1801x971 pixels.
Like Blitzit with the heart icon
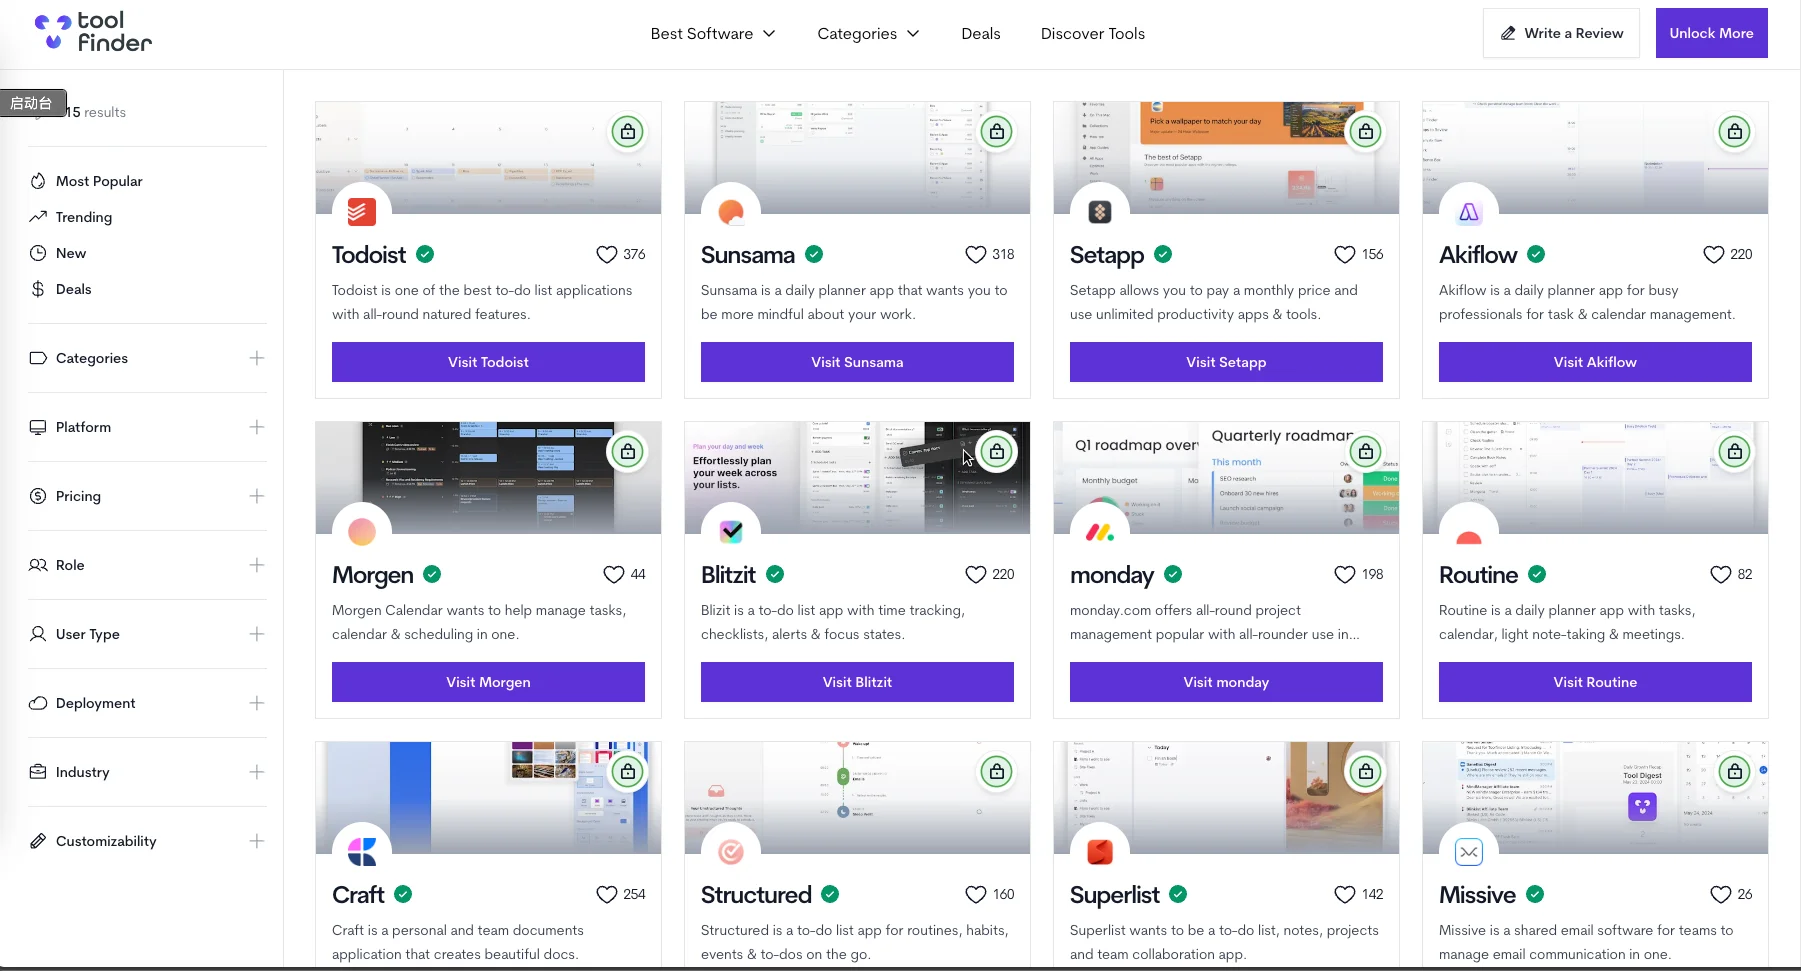tap(975, 574)
